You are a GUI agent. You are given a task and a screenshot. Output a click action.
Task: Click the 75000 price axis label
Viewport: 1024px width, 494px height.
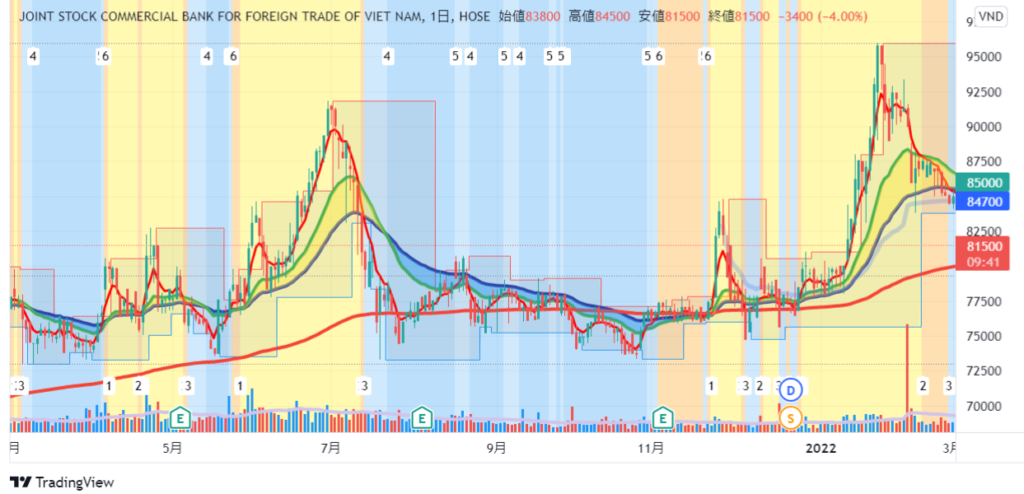[985, 336]
